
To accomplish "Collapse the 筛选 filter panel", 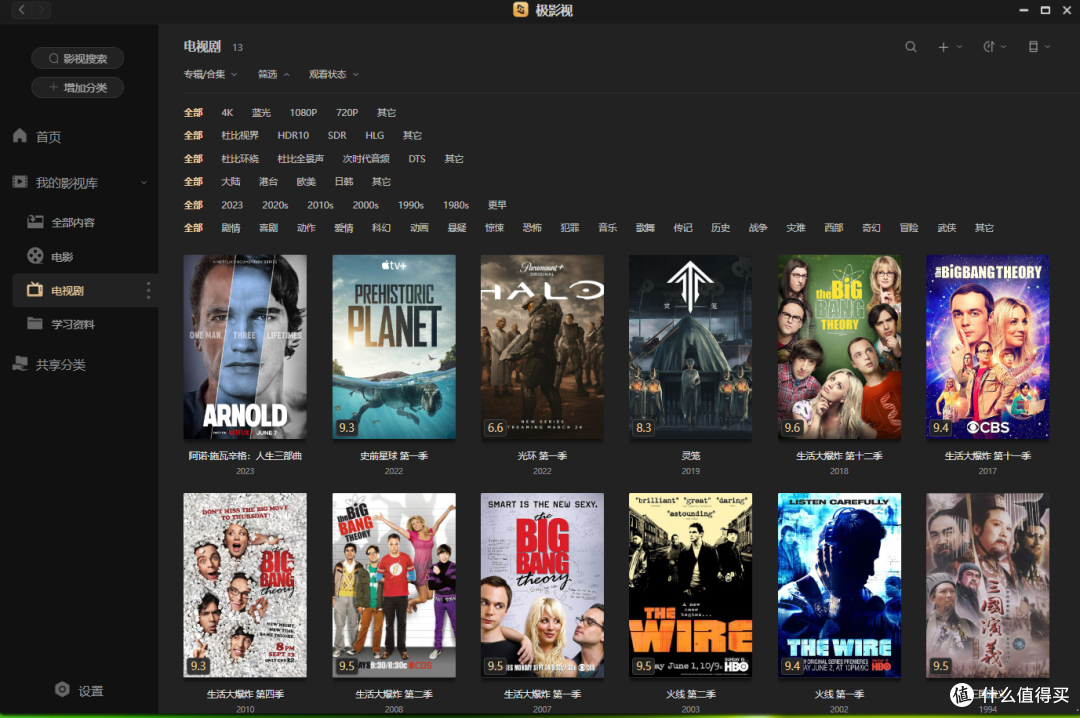I will coord(273,74).
